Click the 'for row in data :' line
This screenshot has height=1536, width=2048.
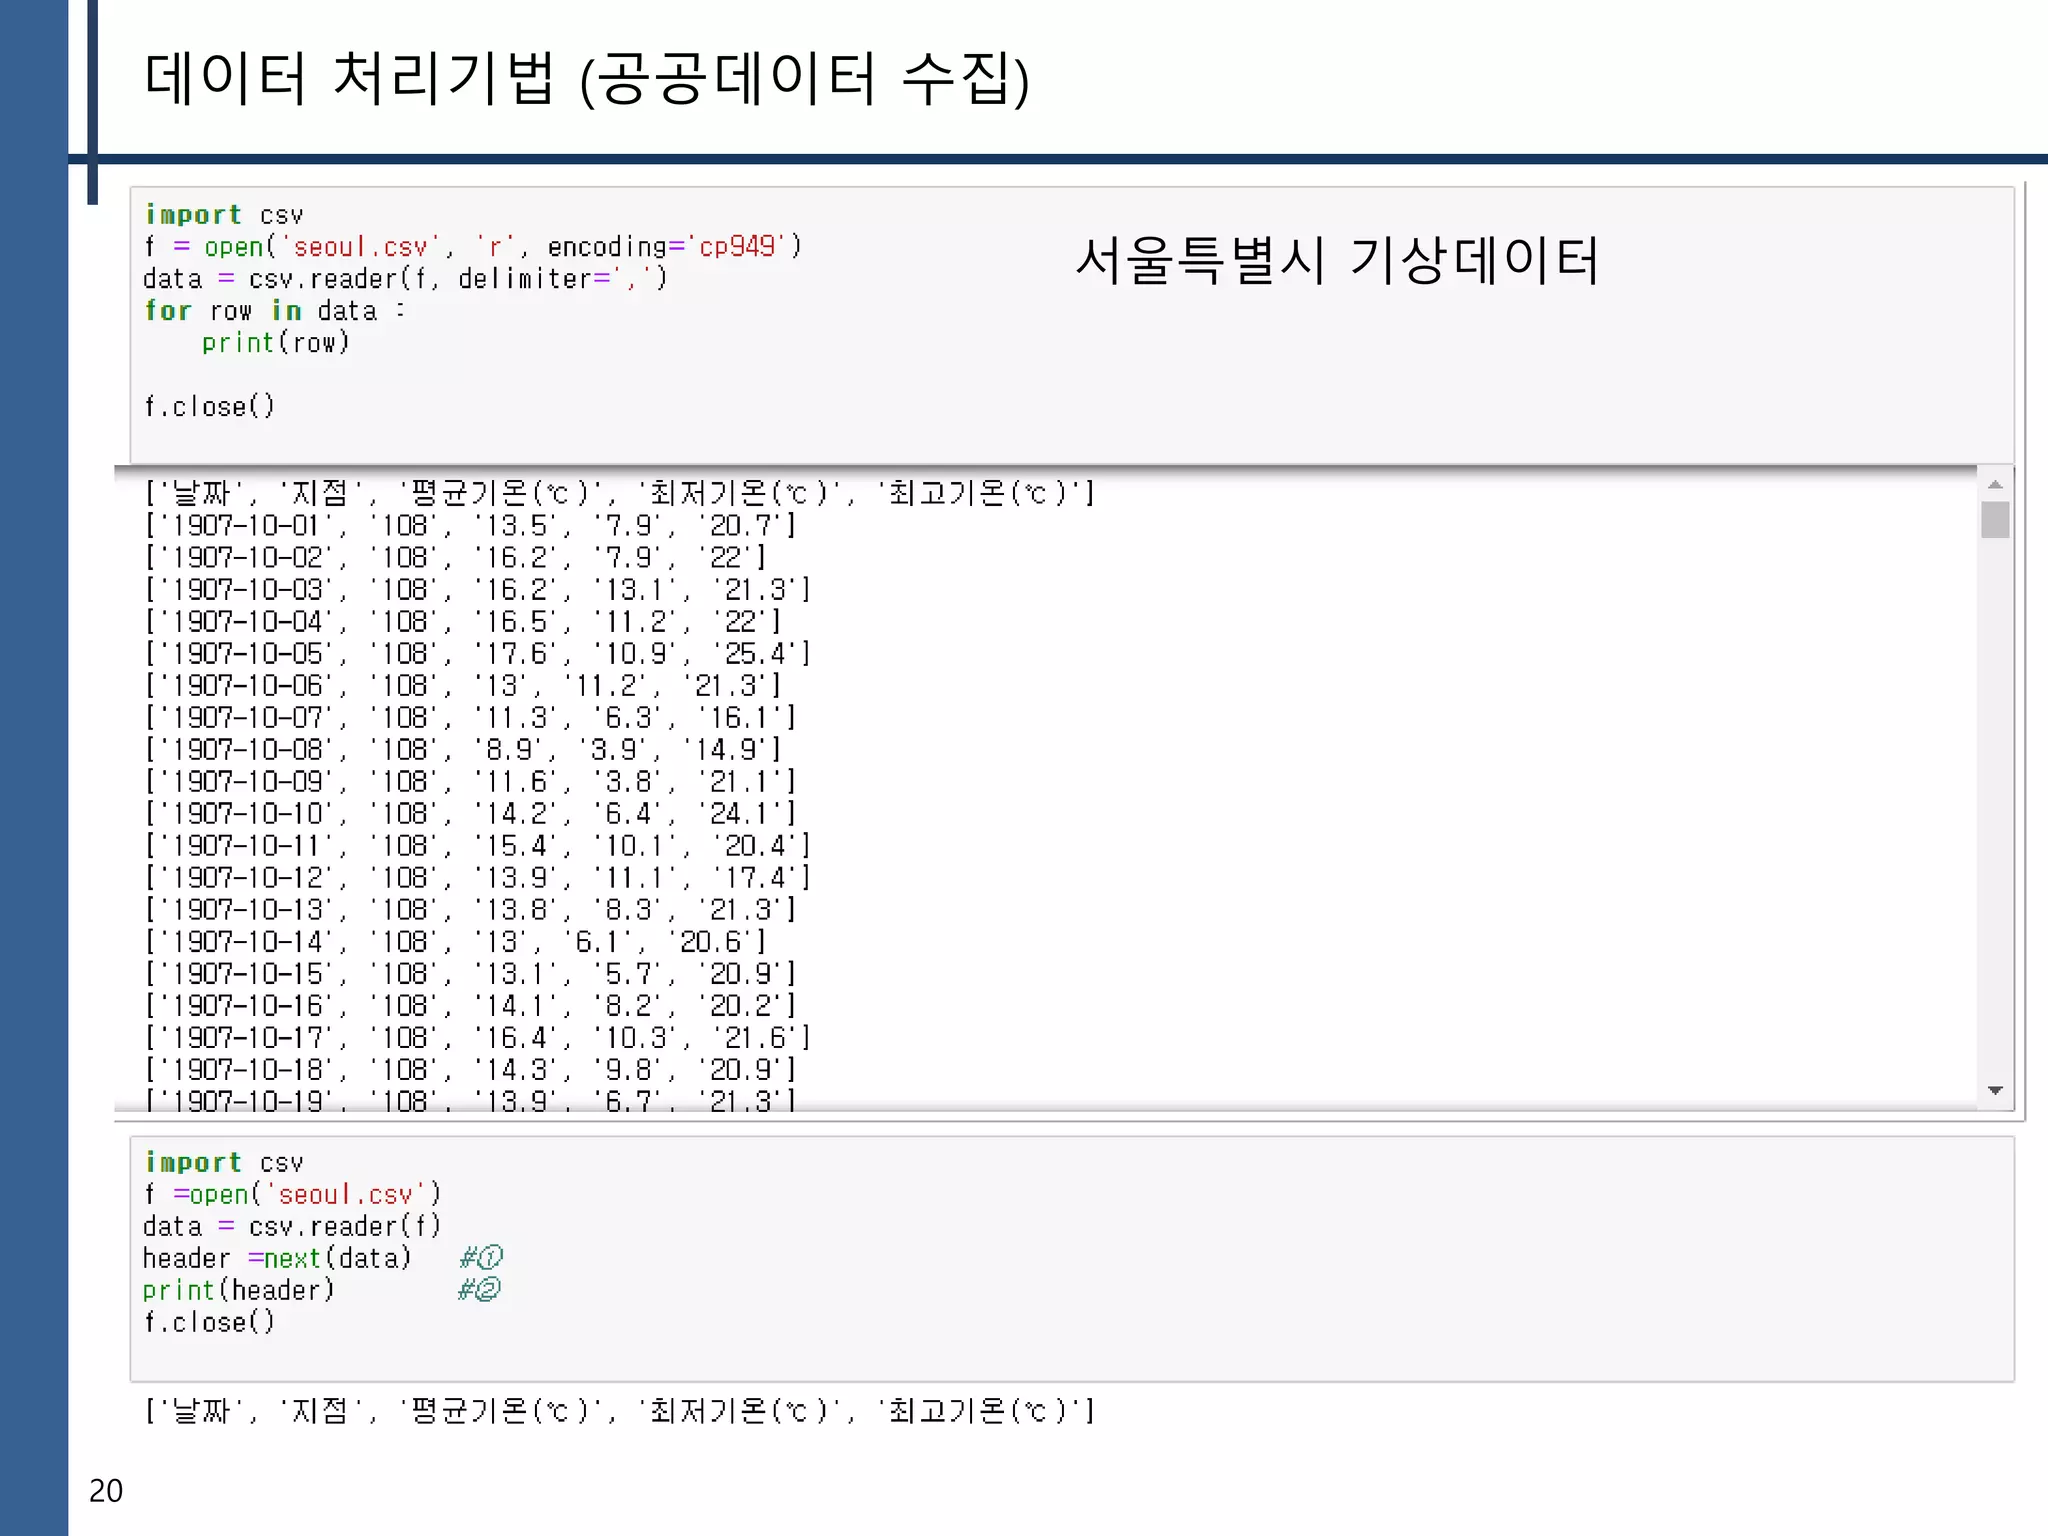tap(275, 311)
